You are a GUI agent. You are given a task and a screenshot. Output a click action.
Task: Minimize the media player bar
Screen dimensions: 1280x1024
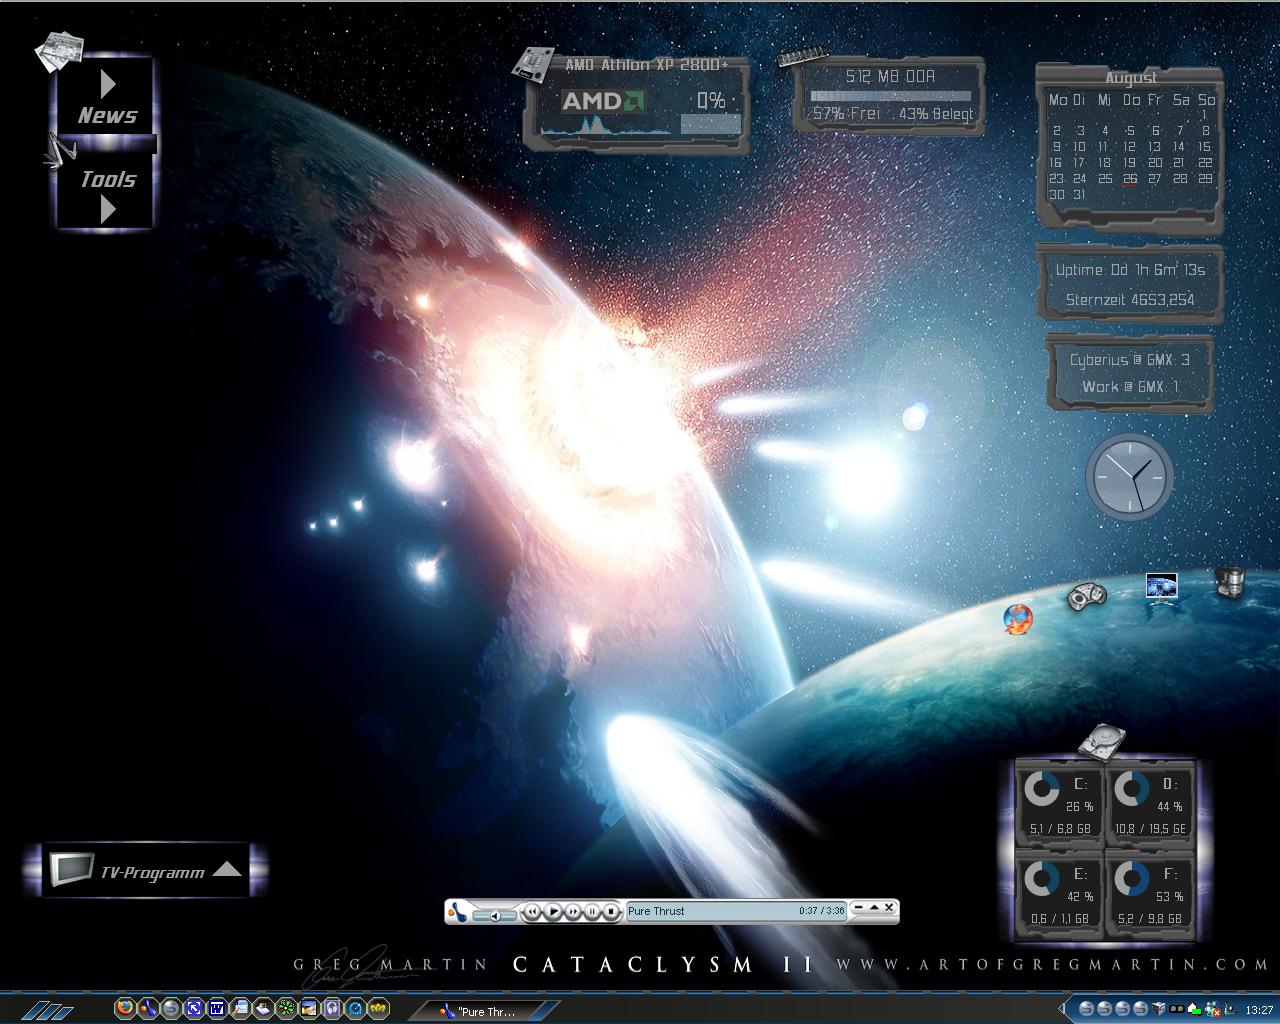pos(858,908)
